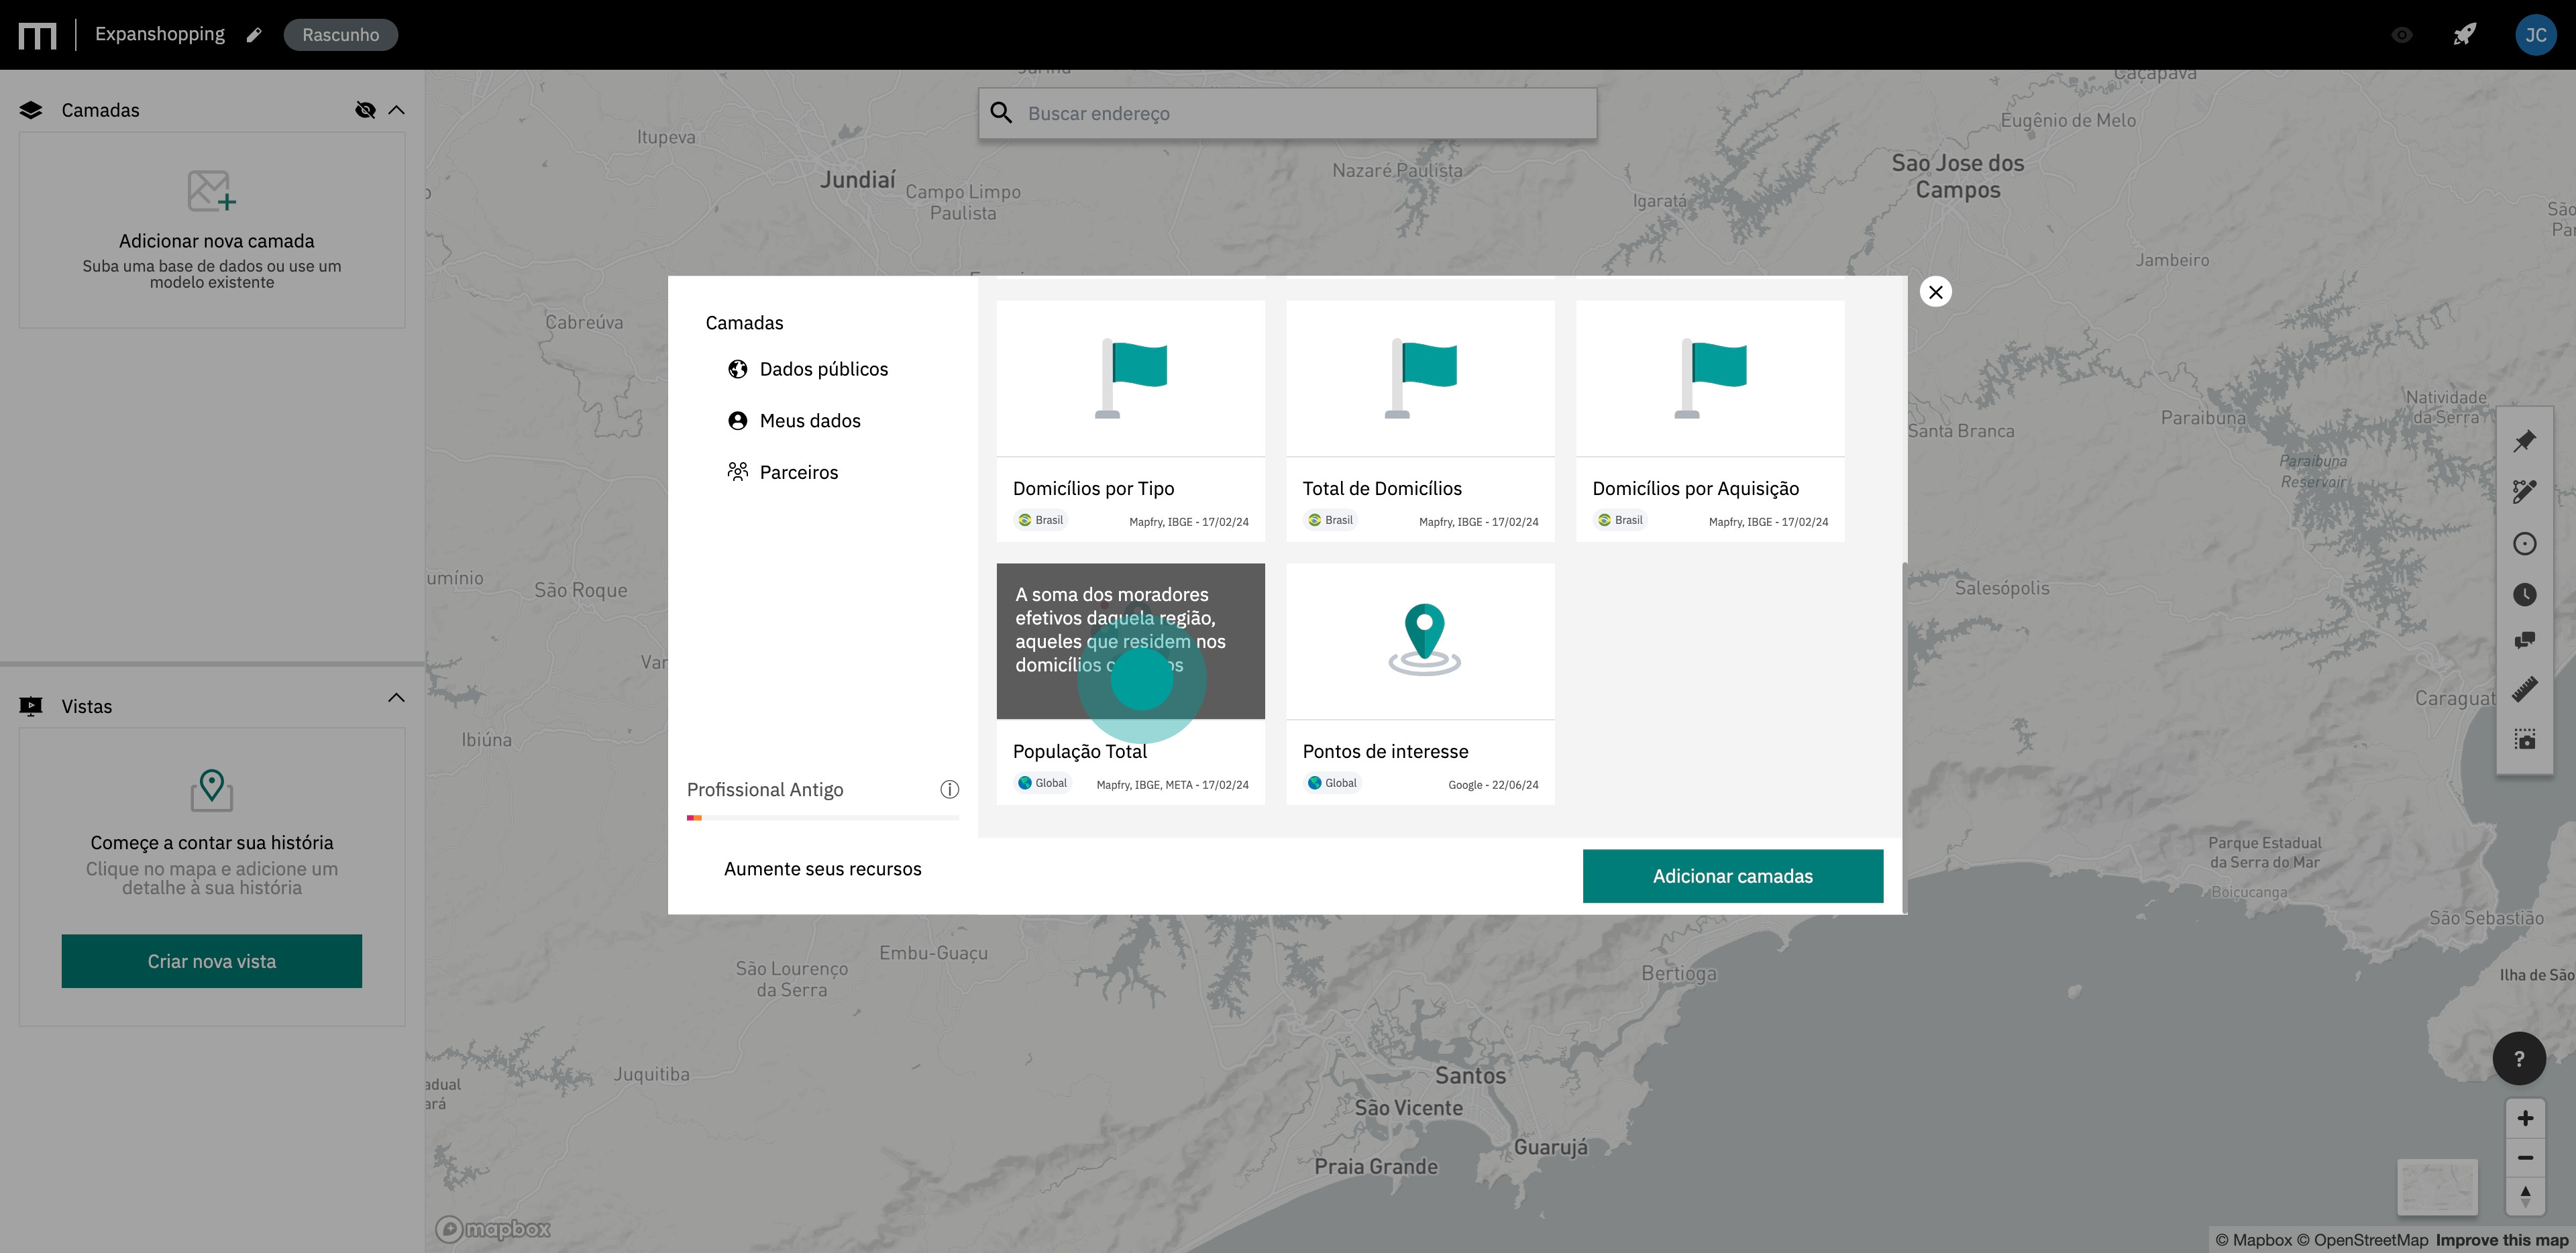Click the plan usage progress bar
Screen dimensions: 2576x1253
pos(822,818)
